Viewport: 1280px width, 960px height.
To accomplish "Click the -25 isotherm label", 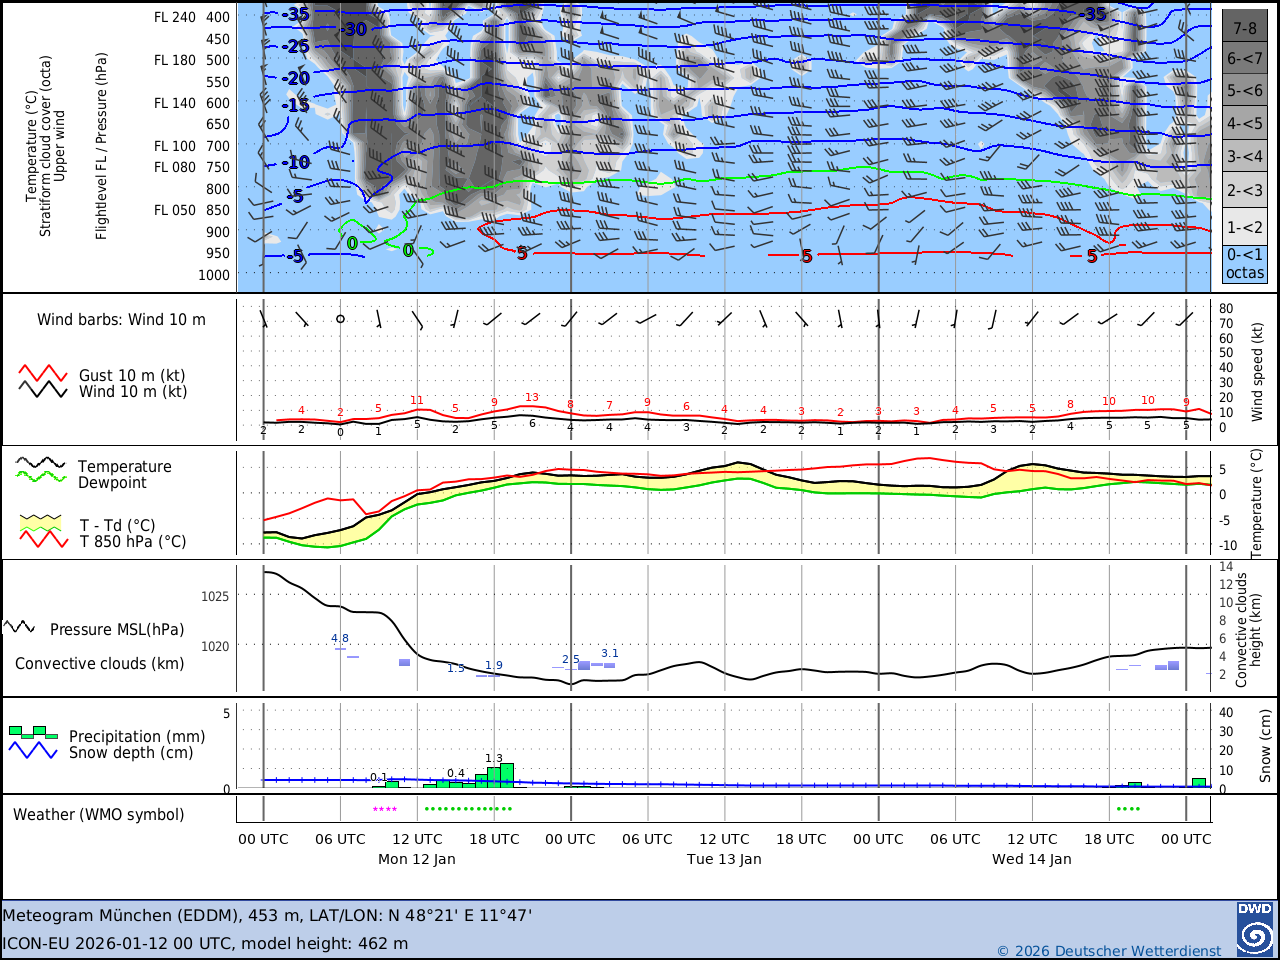I will (x=296, y=47).
